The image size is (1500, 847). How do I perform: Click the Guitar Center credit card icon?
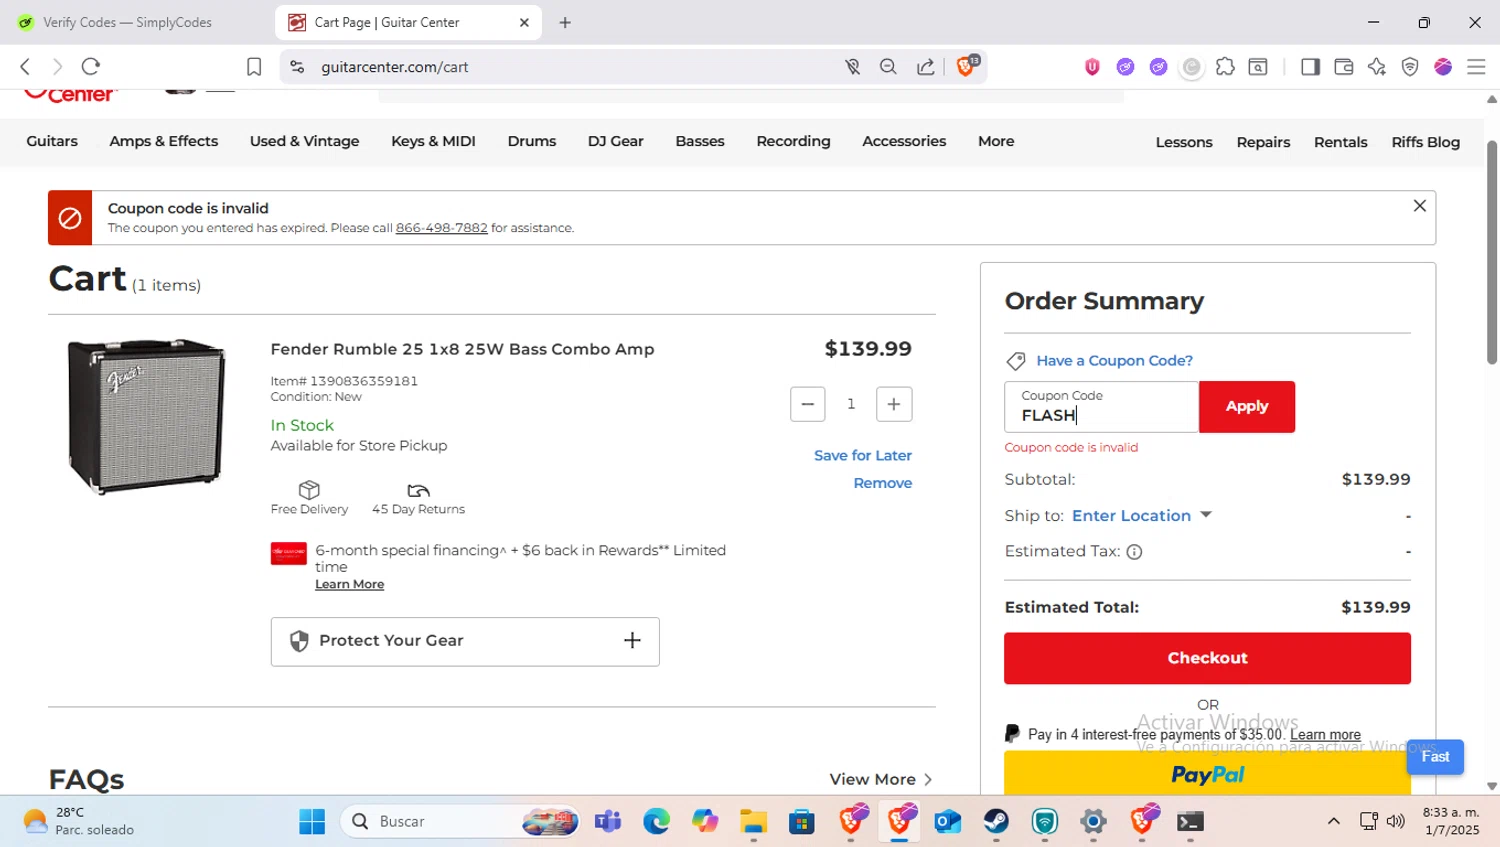pyautogui.click(x=289, y=553)
